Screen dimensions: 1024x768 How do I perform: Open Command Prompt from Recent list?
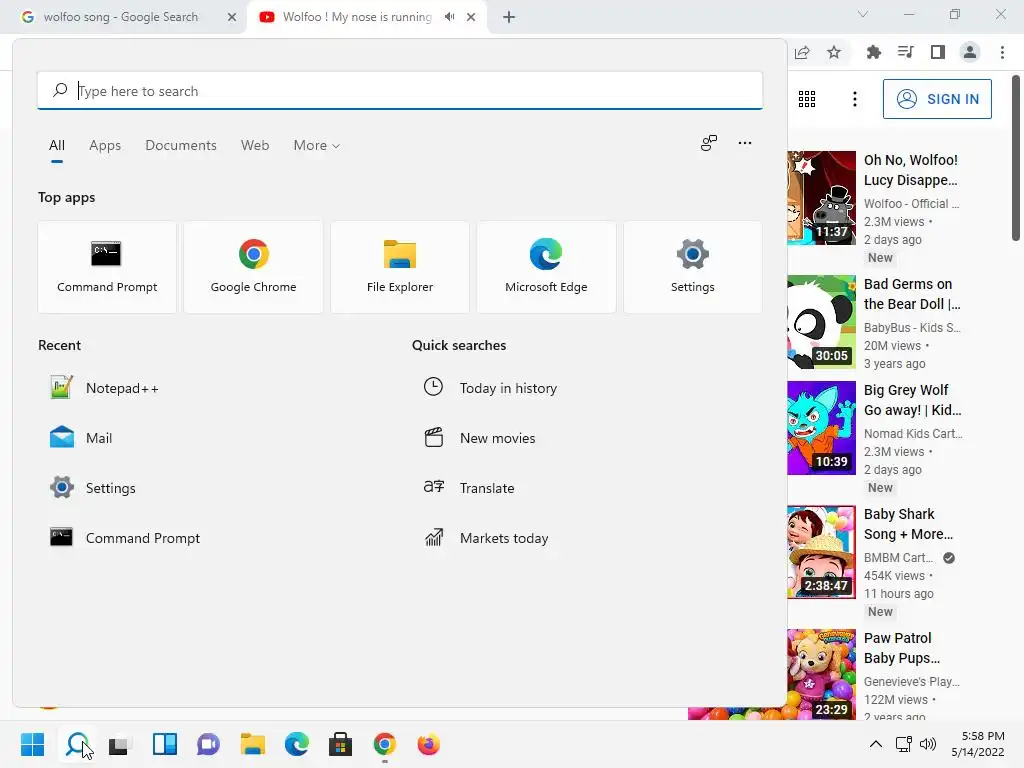[x=125, y=537]
